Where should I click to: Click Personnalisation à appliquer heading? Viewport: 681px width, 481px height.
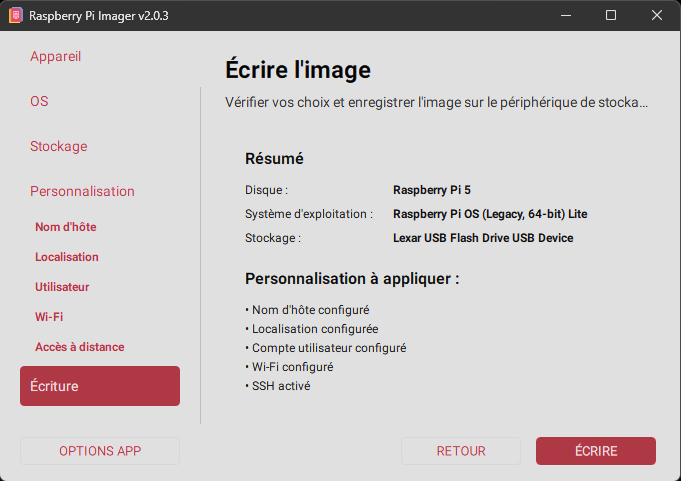click(x=352, y=278)
